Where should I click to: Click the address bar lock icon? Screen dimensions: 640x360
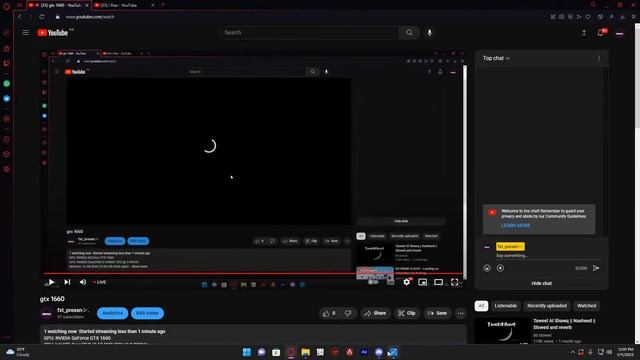(x=58, y=17)
